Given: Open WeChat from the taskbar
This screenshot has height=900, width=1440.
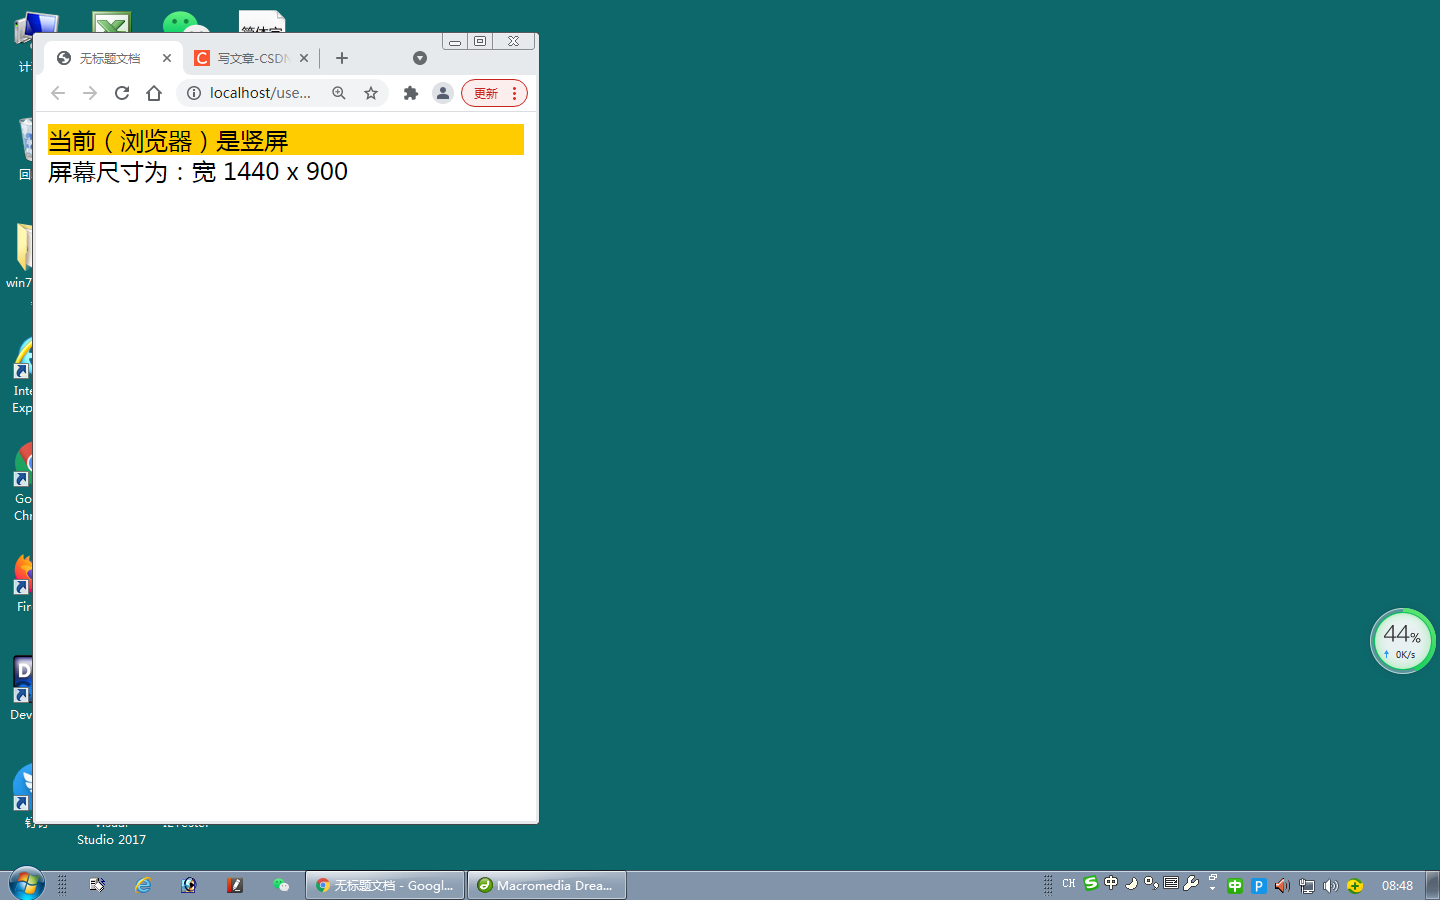Looking at the screenshot, I should (x=283, y=884).
